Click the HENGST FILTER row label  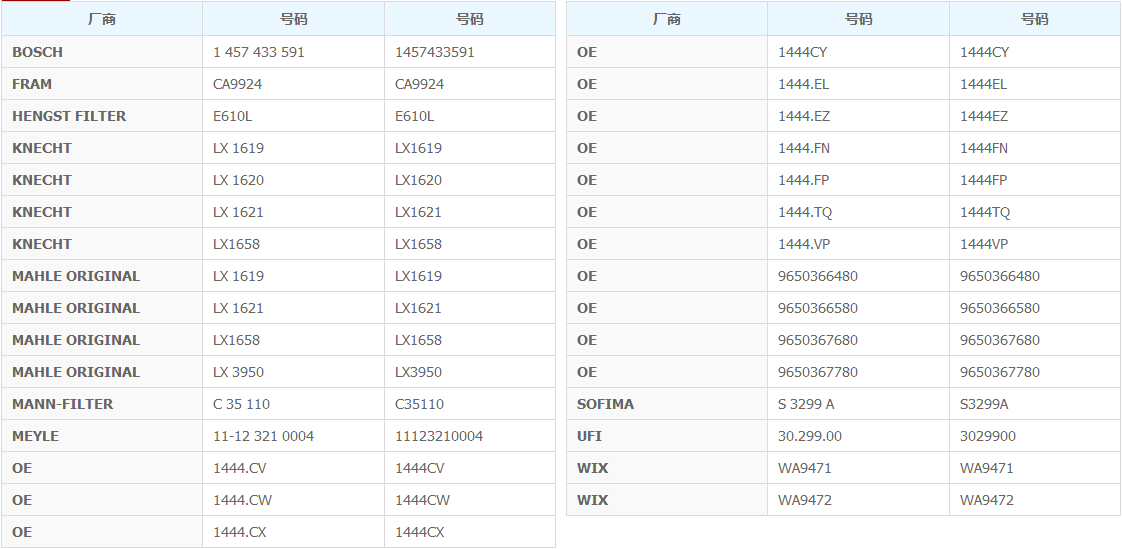click(x=69, y=116)
